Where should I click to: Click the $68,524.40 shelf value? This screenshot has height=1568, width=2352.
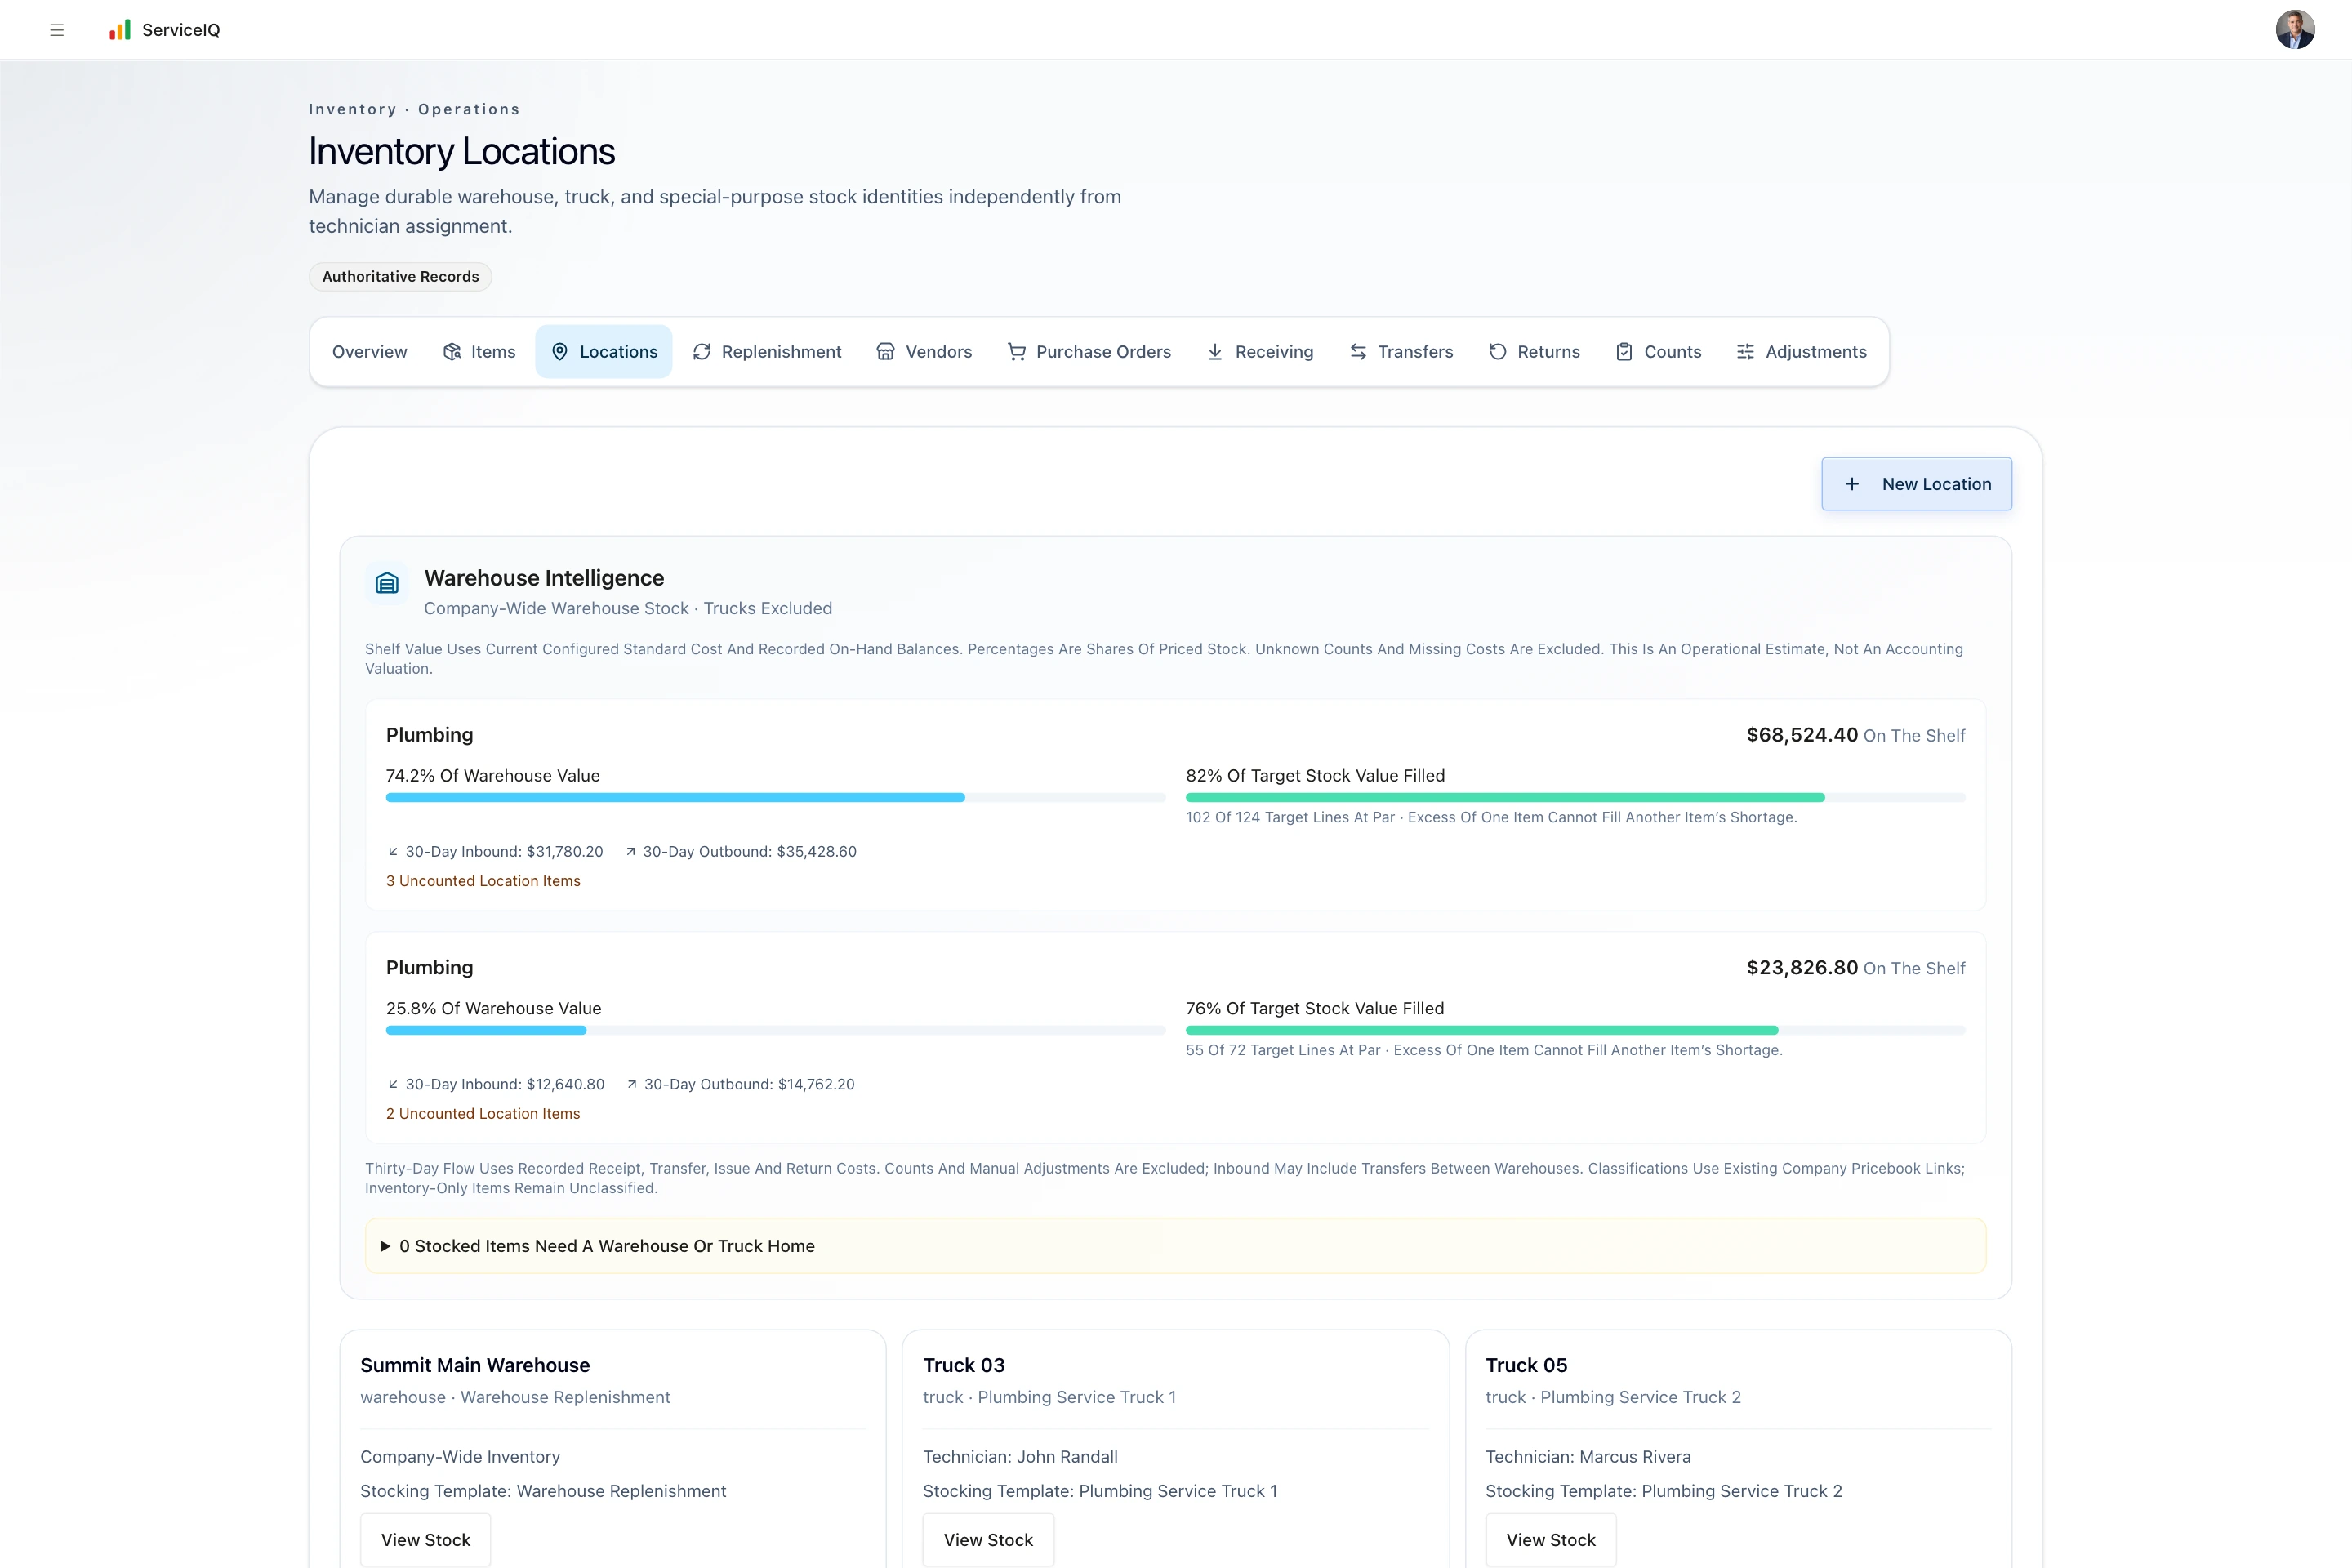click(1802, 735)
